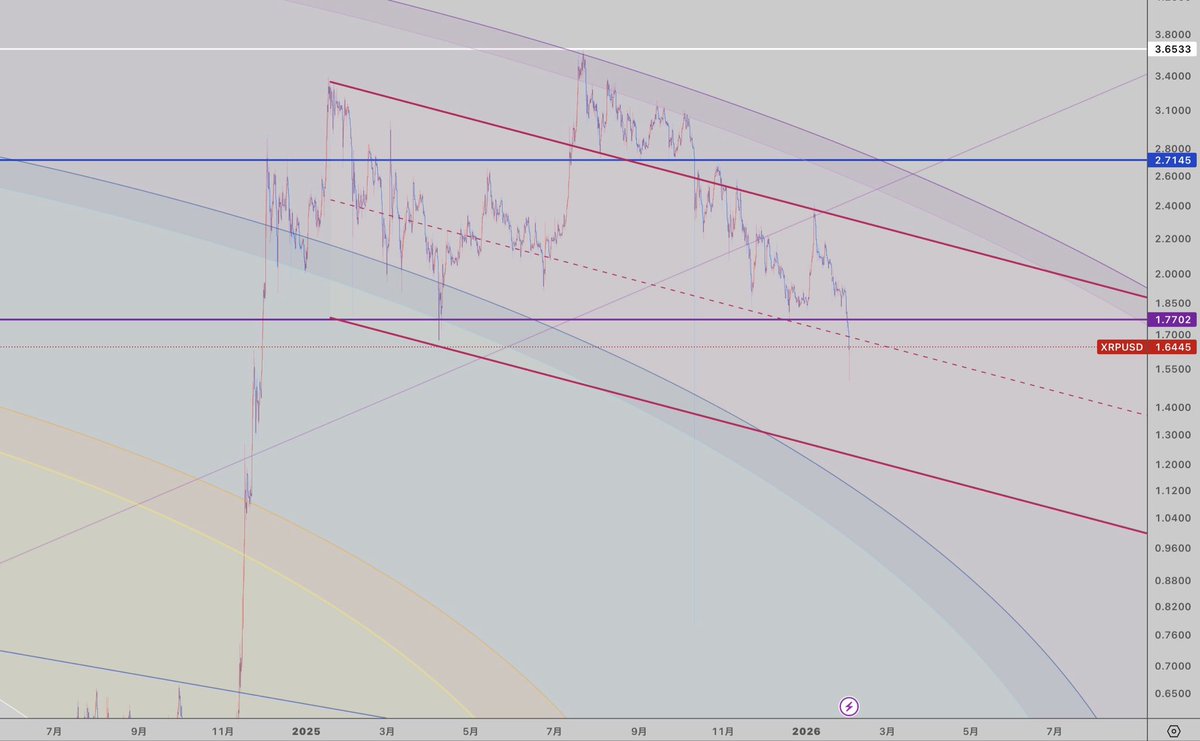This screenshot has width=1200, height=741.
Task: Click the 1.8500 price scale value
Action: coord(1171,303)
